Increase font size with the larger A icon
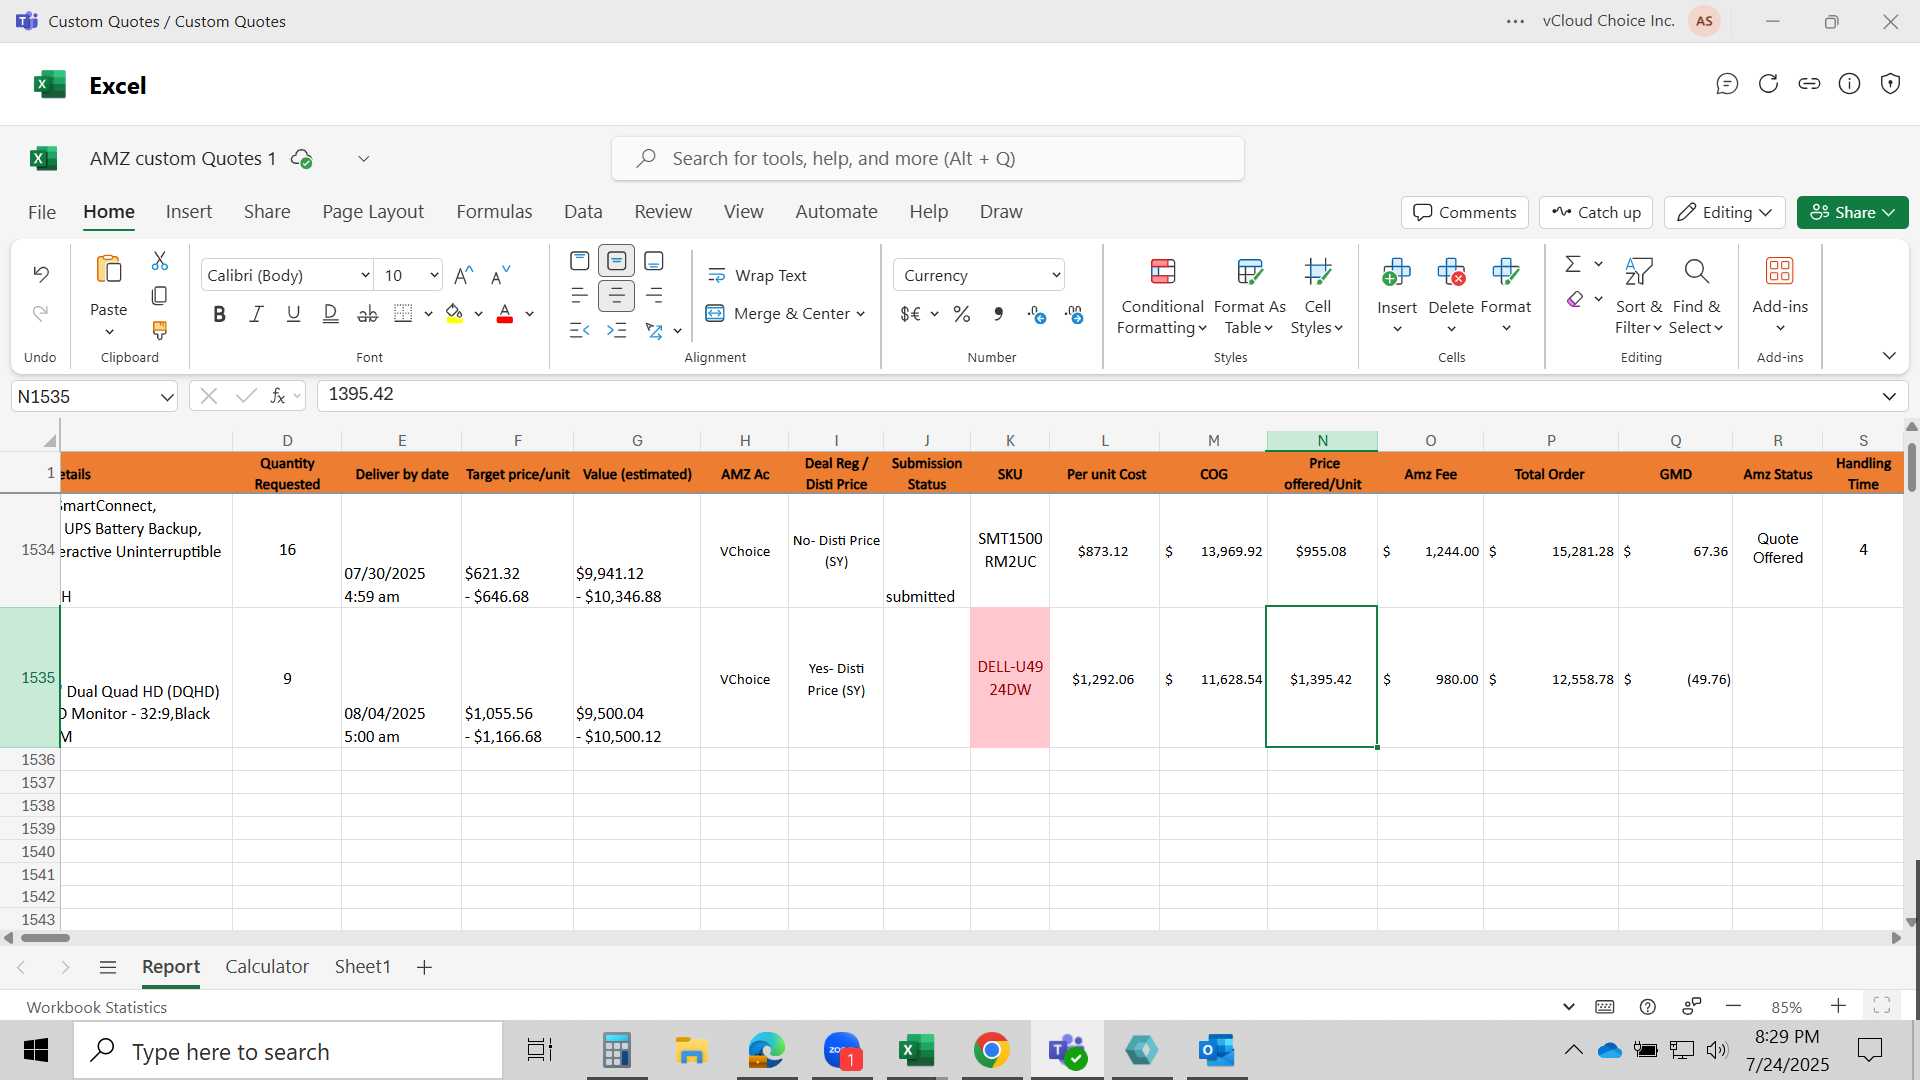 (464, 275)
